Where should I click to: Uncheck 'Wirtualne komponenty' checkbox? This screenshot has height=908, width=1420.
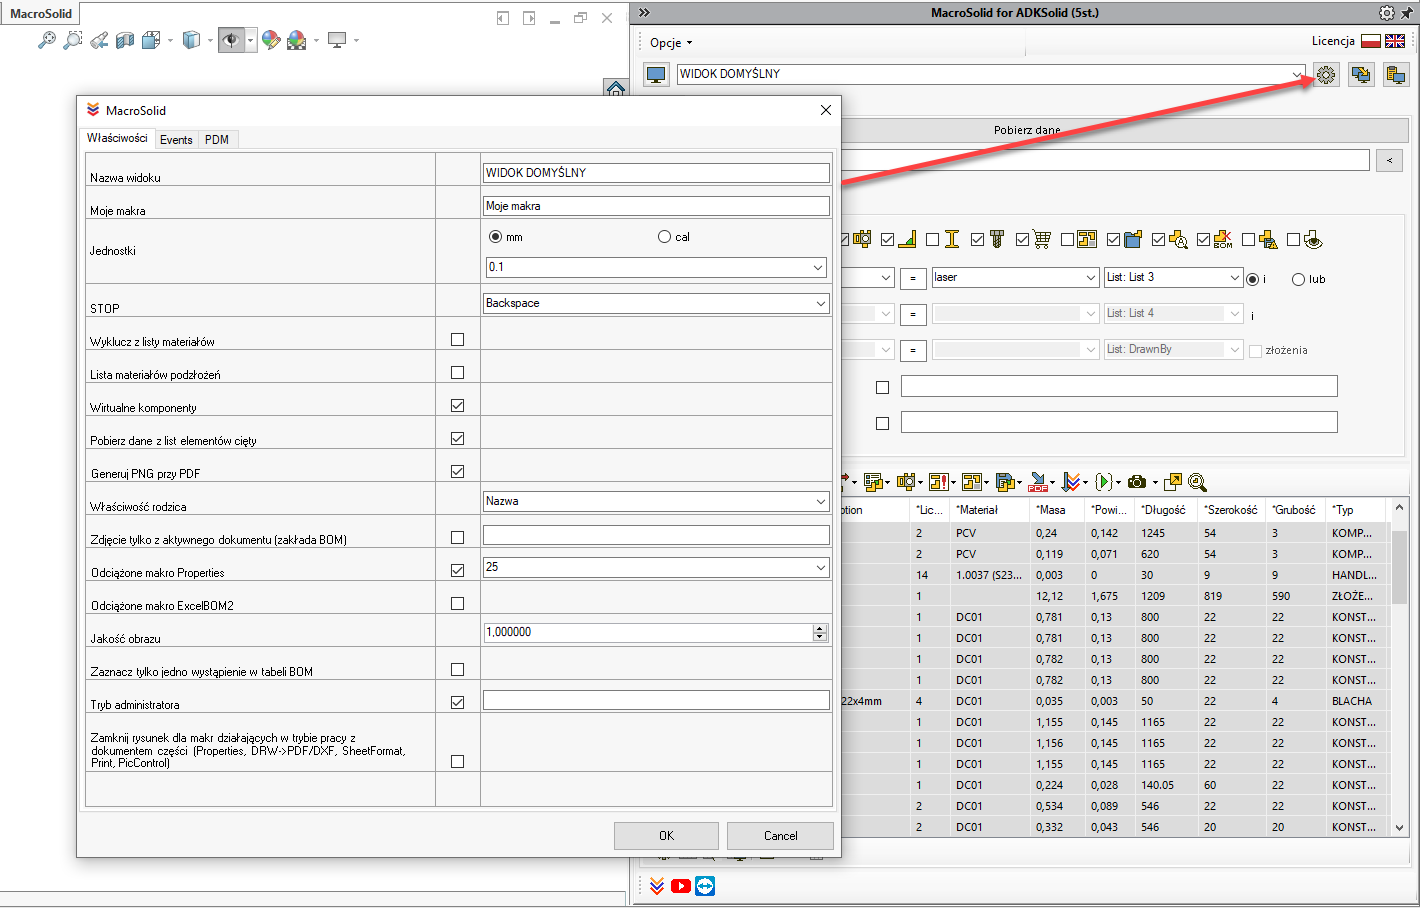[x=457, y=405]
